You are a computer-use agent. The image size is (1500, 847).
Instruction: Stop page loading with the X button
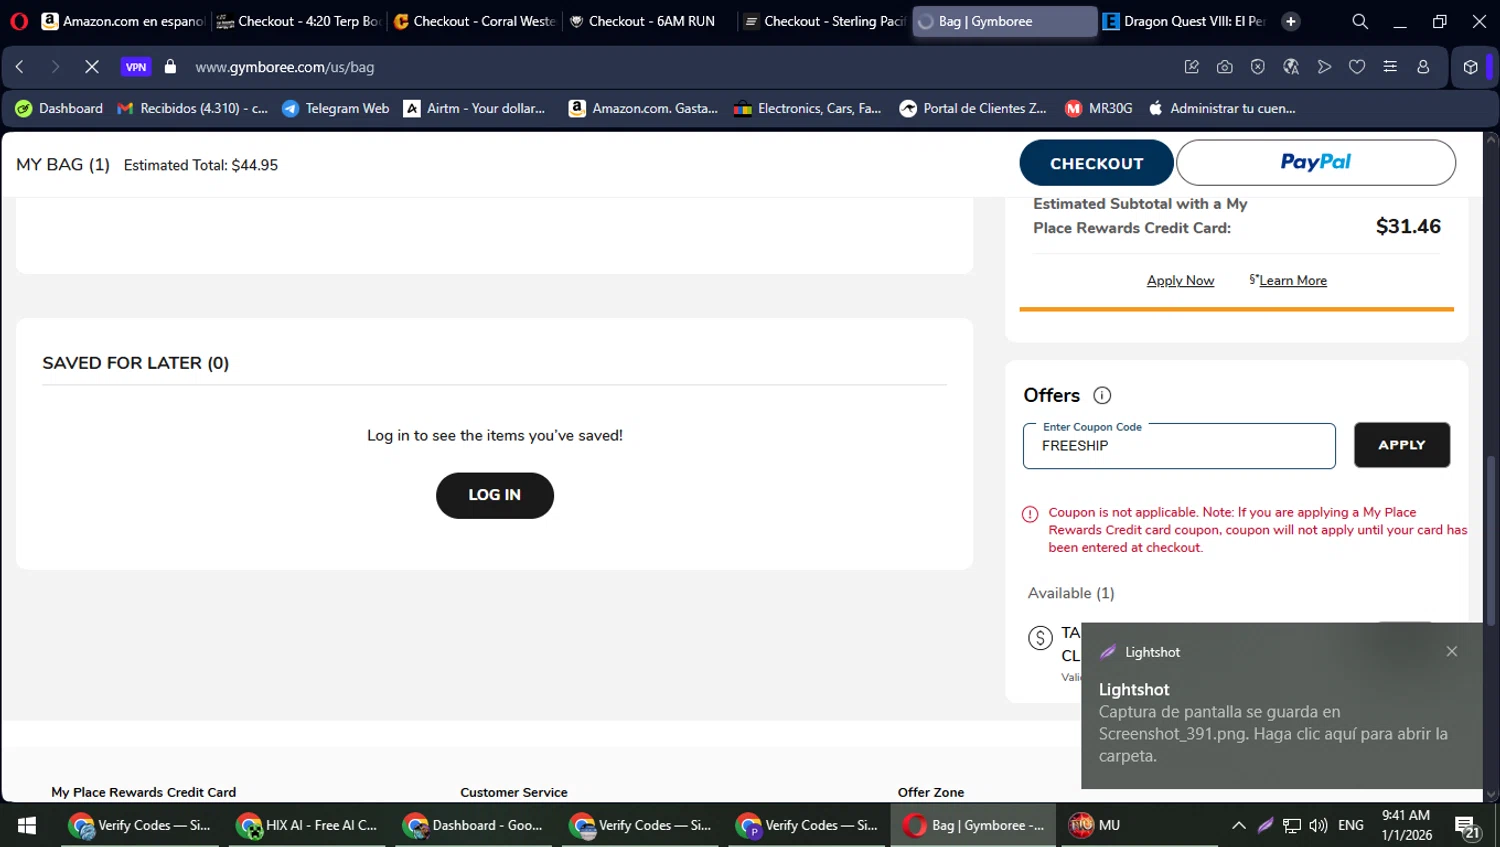[x=91, y=67]
